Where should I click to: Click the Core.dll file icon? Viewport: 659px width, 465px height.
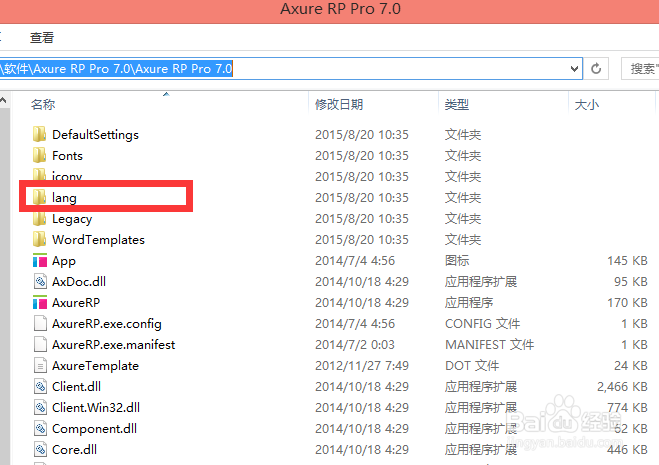[x=40, y=449]
